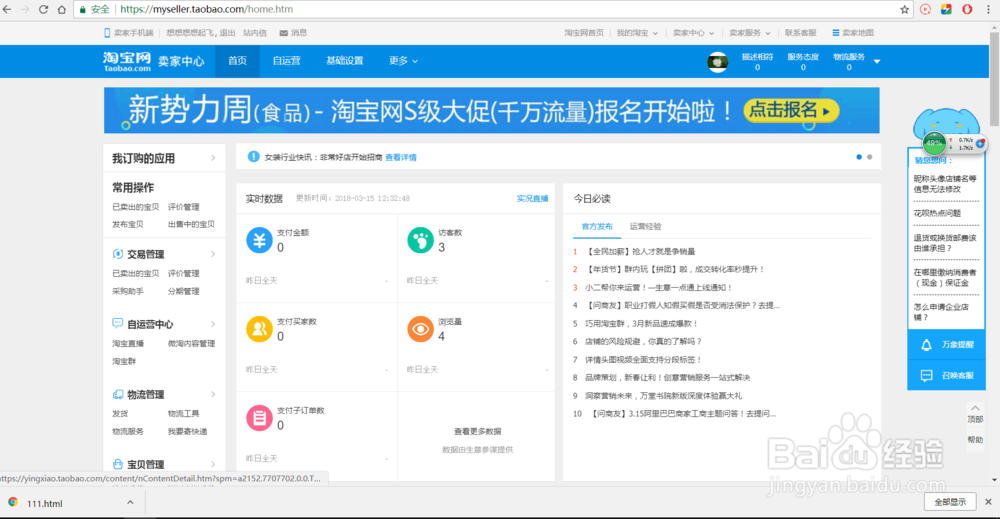Select the 官方发布 tab
The image size is (1000, 519).
click(x=597, y=226)
